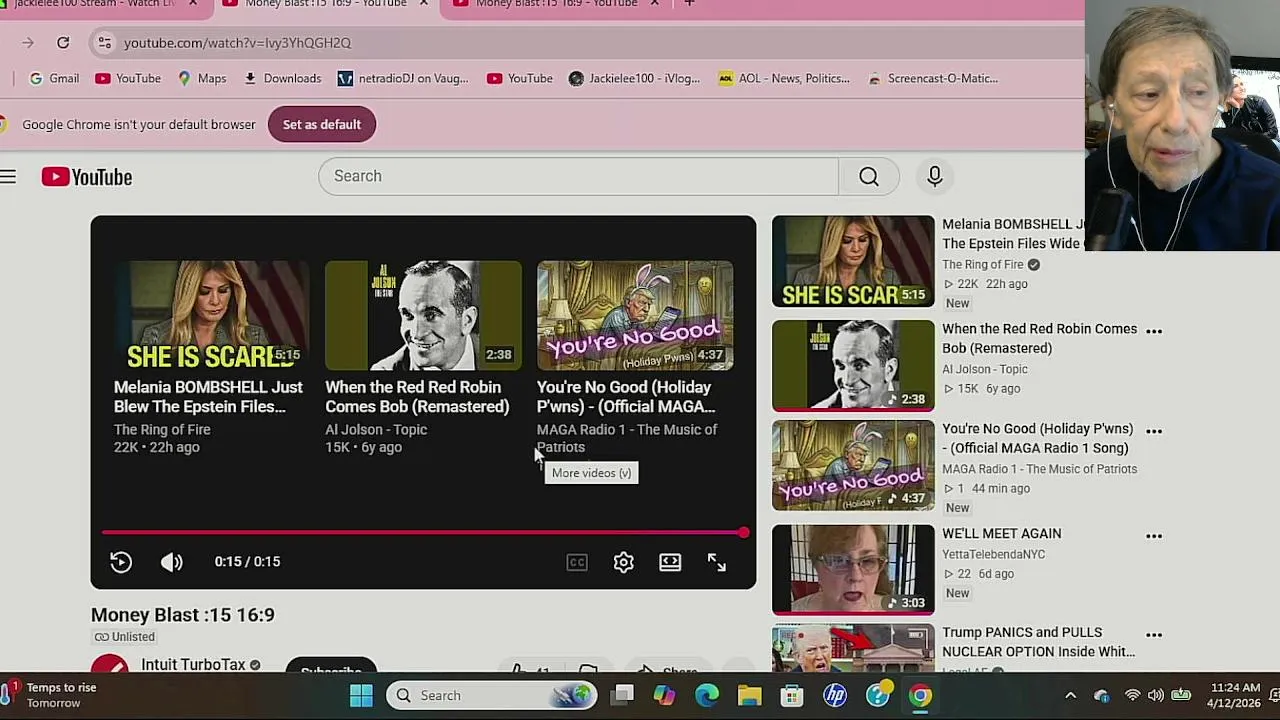Open the Screencast-O-Matic... bookmark
This screenshot has height=720, width=1280.
(932, 78)
